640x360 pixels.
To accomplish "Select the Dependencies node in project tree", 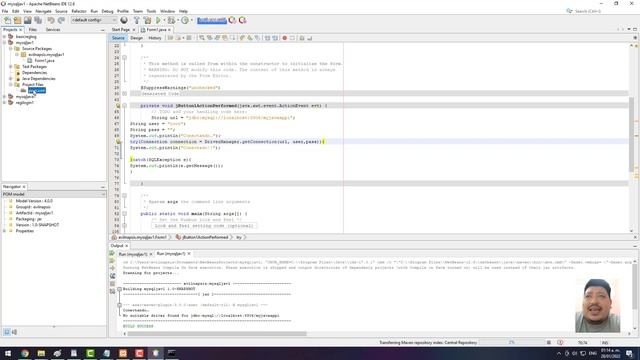I will (34, 73).
